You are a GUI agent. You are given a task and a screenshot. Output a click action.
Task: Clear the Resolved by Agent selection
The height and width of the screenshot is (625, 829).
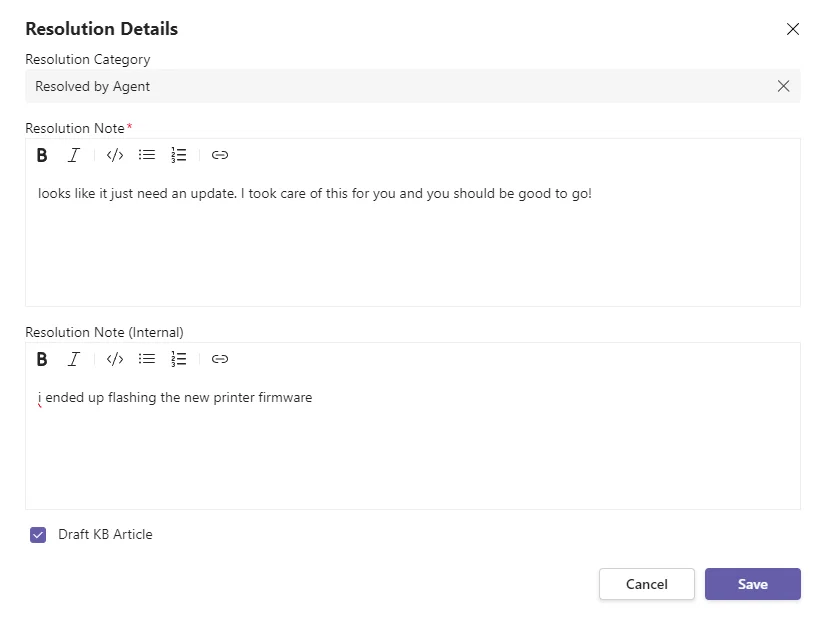783,86
